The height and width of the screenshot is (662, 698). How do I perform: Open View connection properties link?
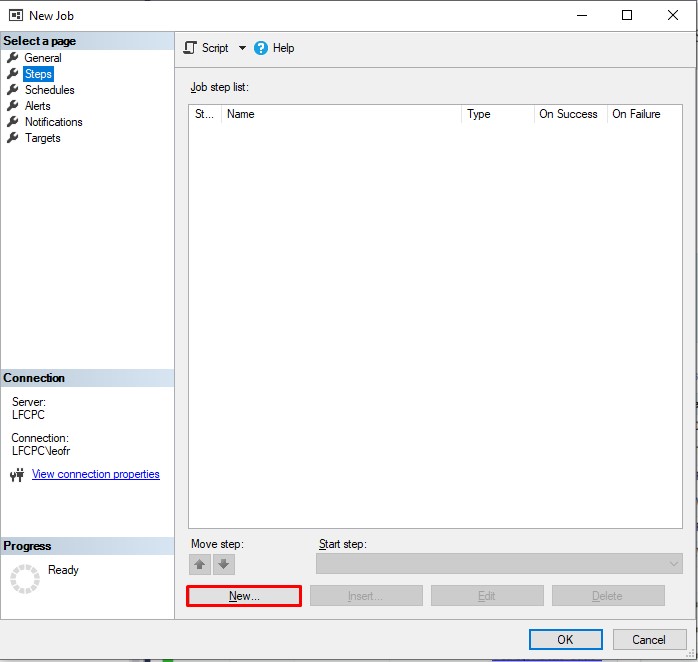(96, 474)
